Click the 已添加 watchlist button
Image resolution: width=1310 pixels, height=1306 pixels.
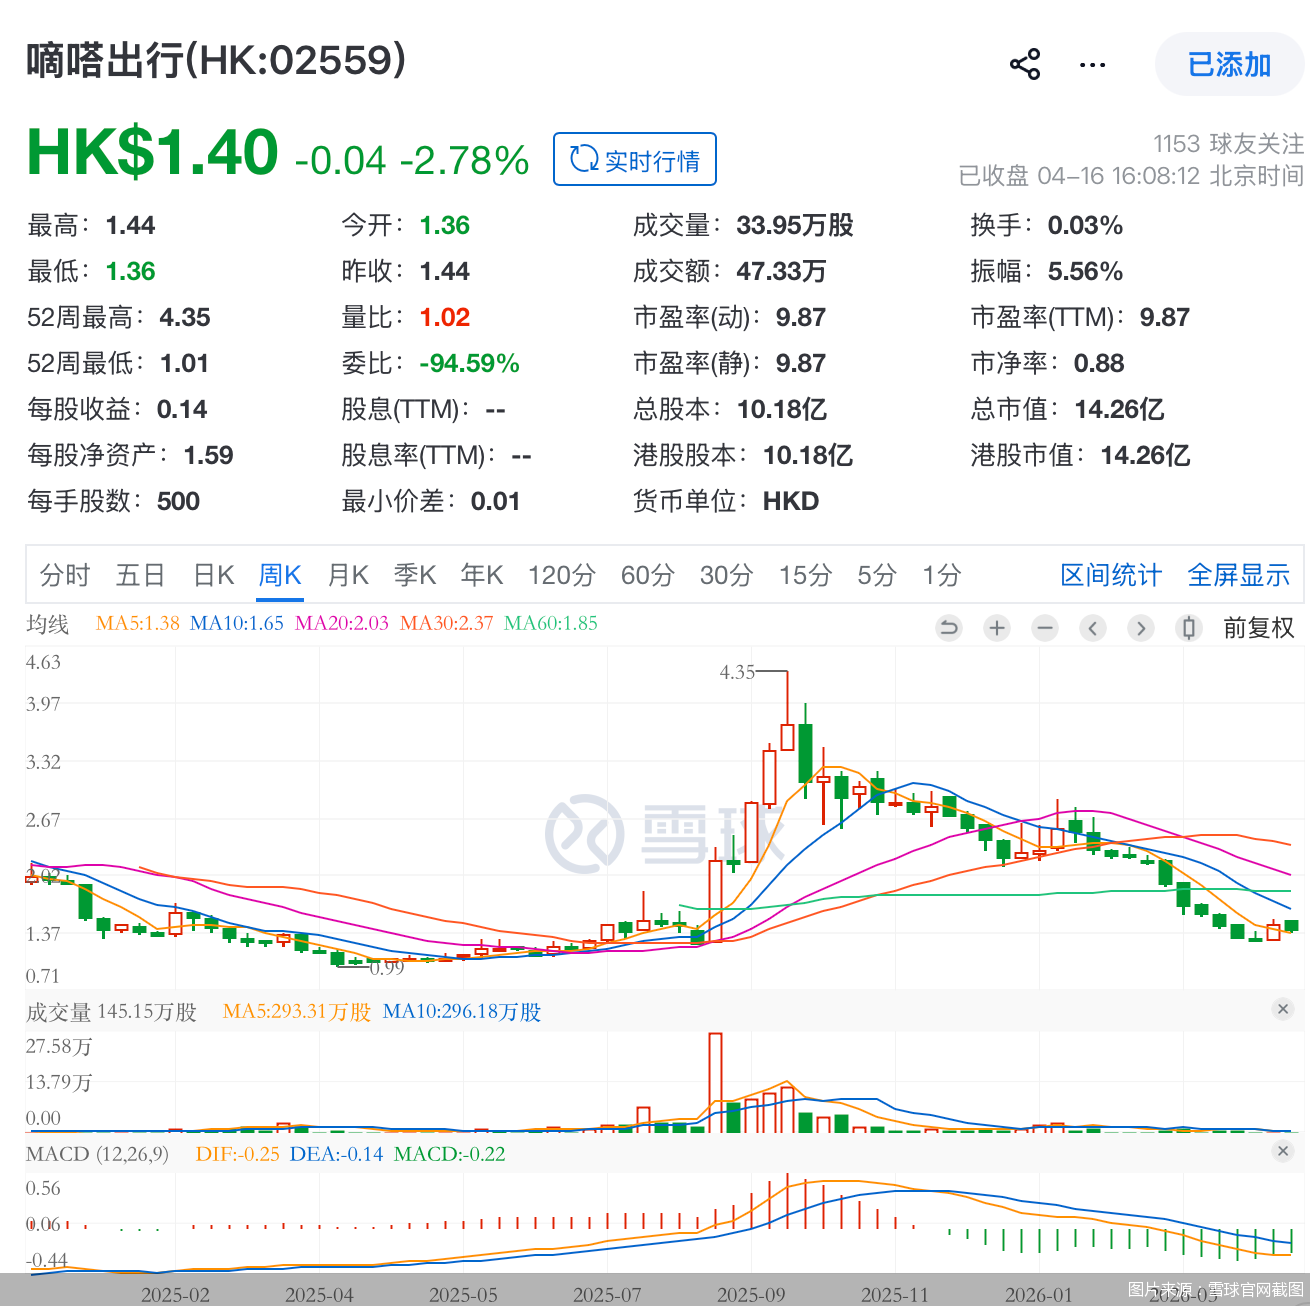[1228, 63]
